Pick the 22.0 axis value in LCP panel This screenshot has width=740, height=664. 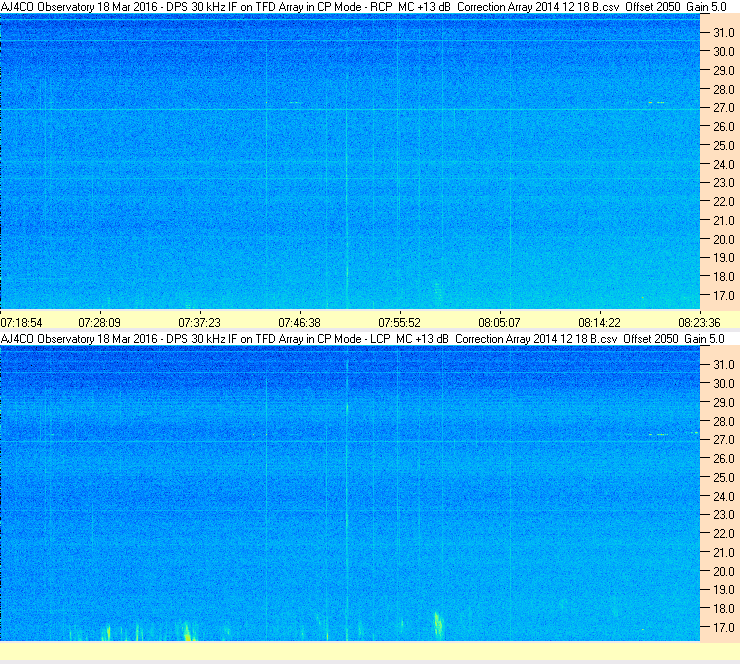724,534
